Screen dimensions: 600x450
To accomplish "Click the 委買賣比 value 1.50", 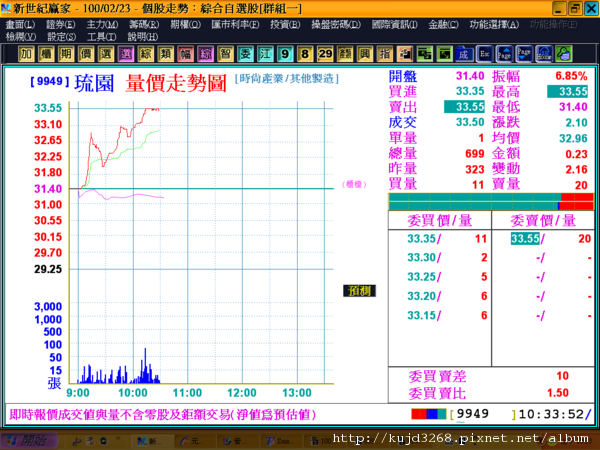I will (558, 393).
